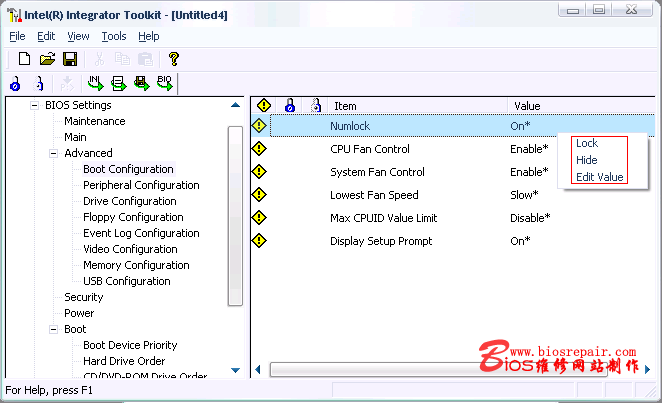Save using the floppy disk icon
The height and width of the screenshot is (403, 662).
tap(70, 59)
